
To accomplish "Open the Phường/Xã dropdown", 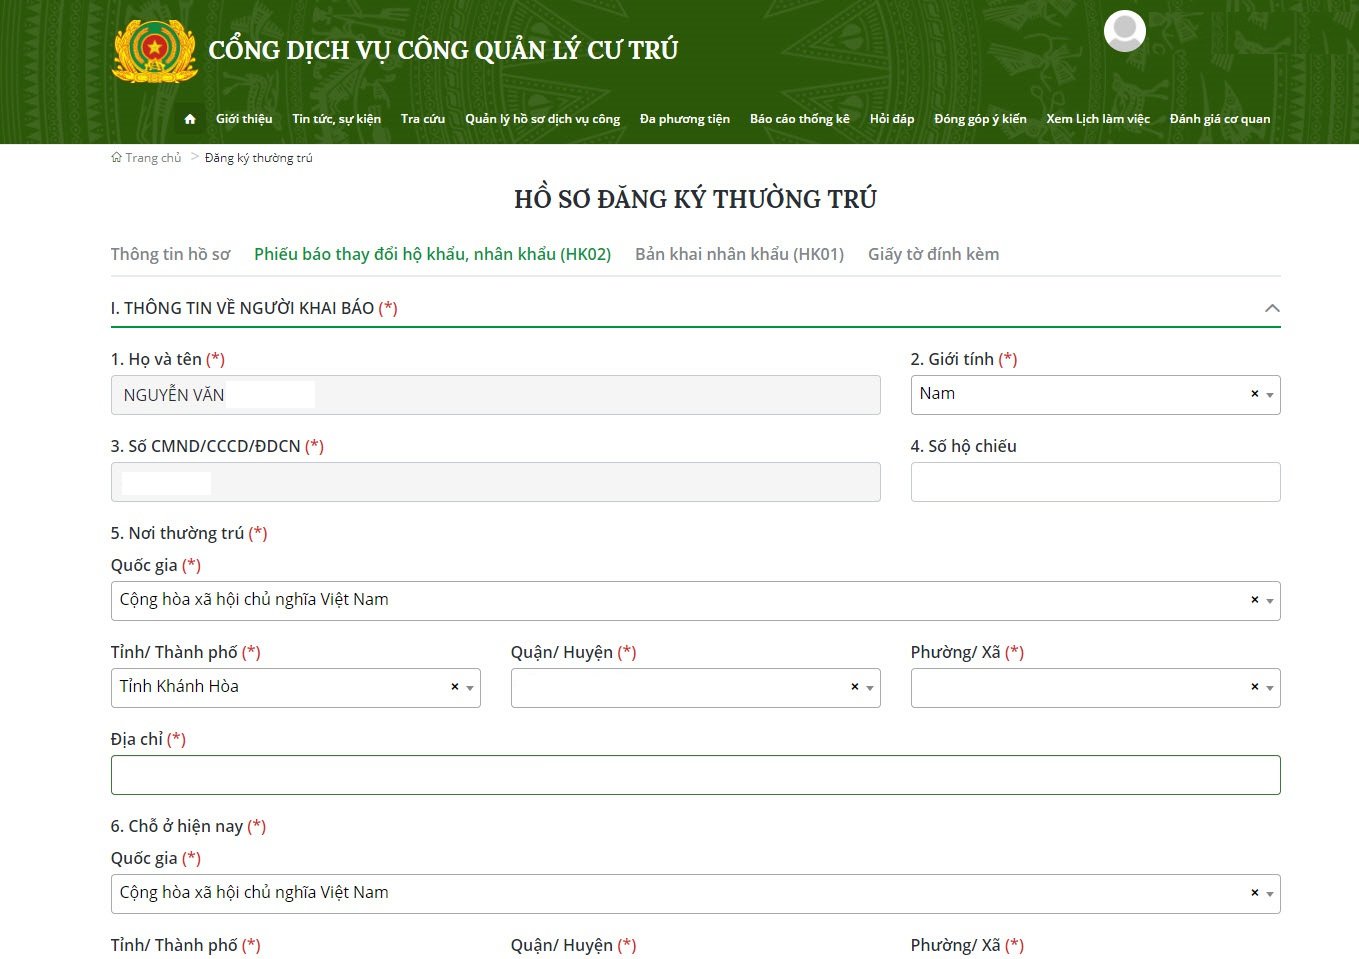I will coord(1270,688).
